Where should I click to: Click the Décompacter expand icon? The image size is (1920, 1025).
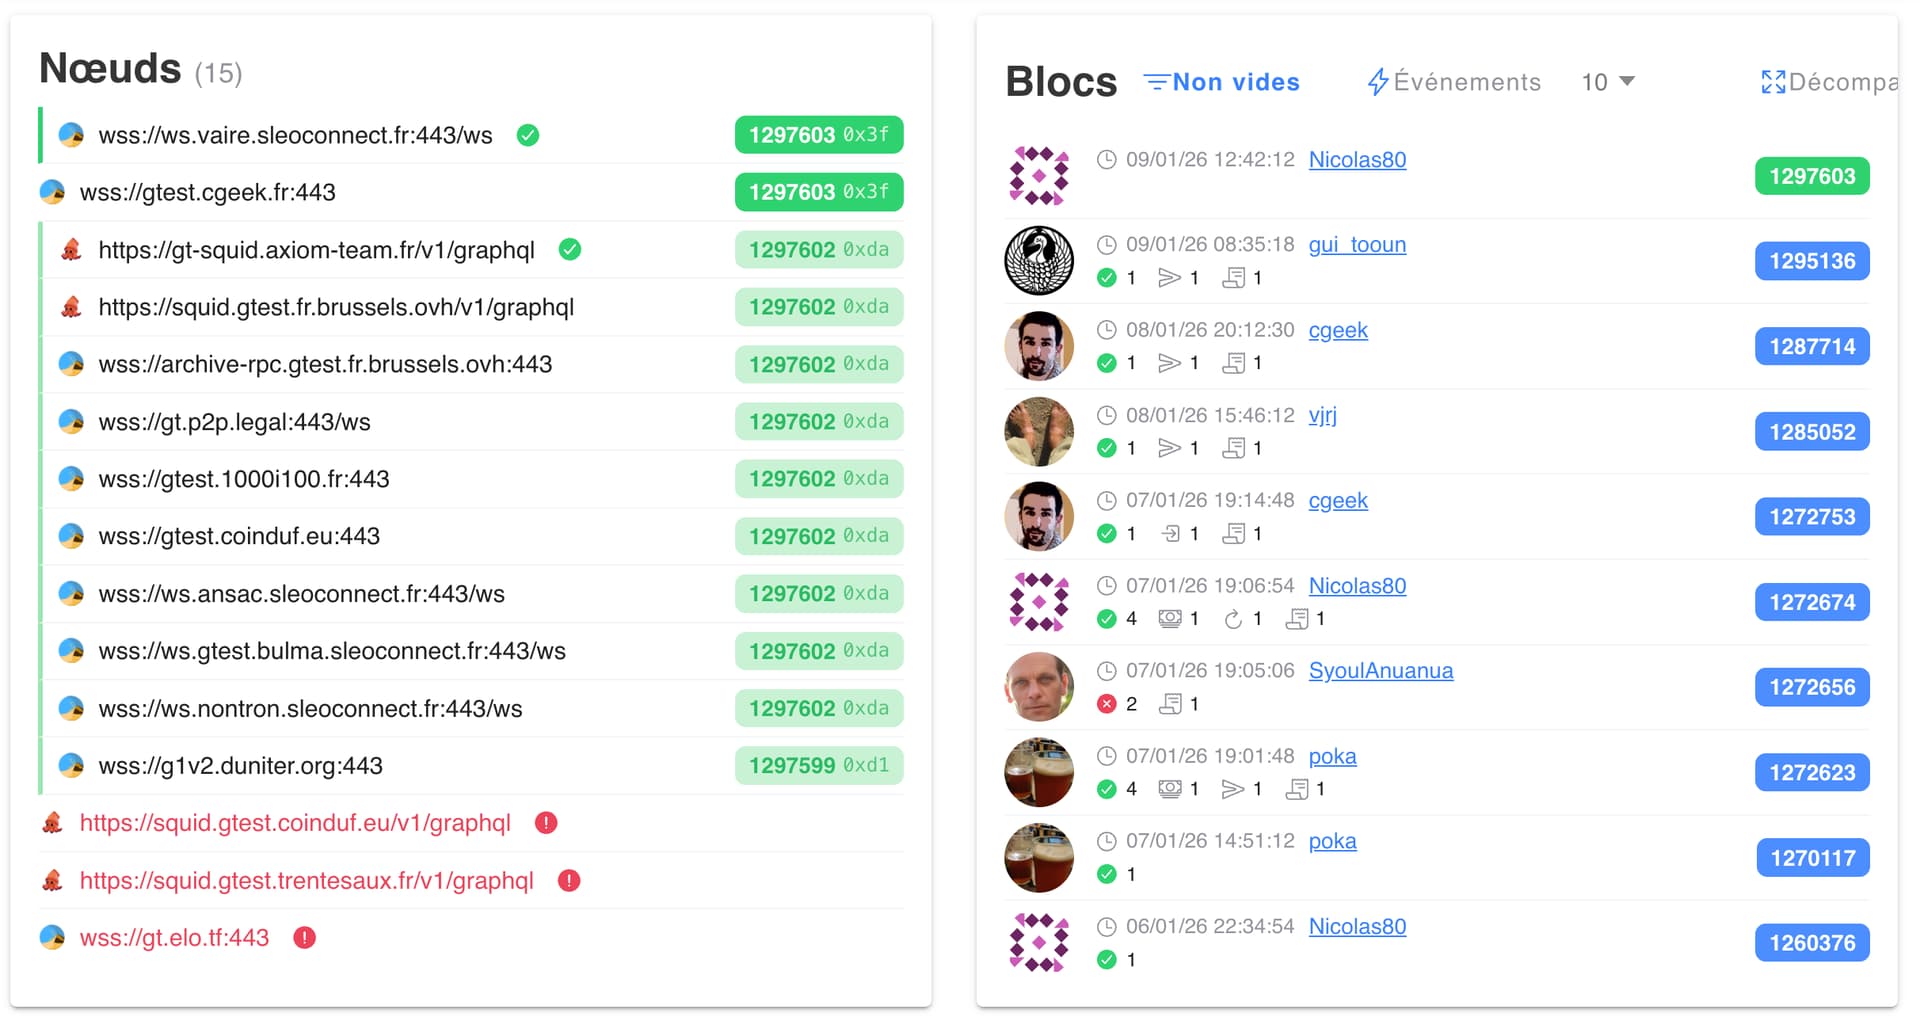pyautogui.click(x=1773, y=82)
